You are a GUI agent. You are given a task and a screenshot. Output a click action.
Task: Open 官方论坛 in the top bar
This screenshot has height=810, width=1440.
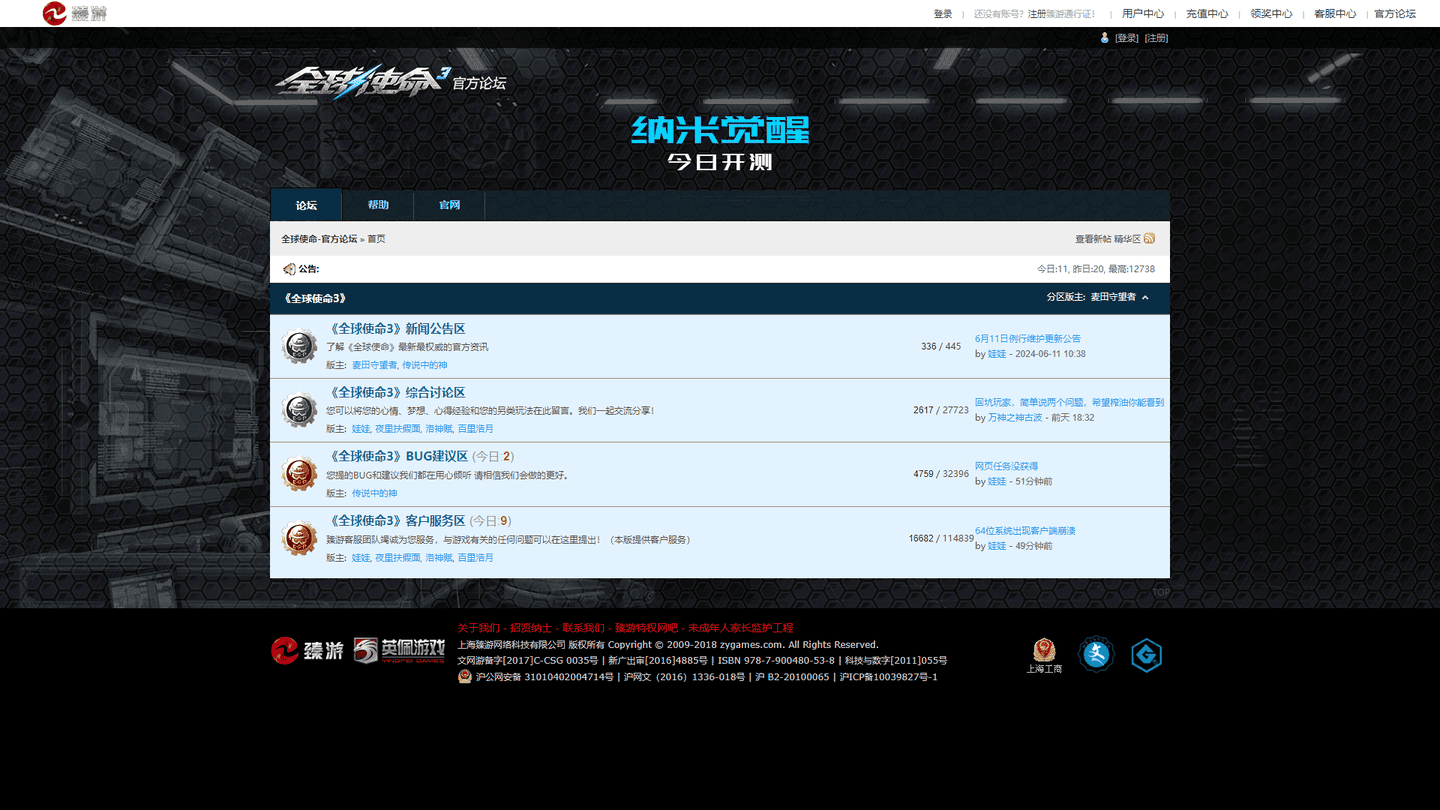[1395, 14]
